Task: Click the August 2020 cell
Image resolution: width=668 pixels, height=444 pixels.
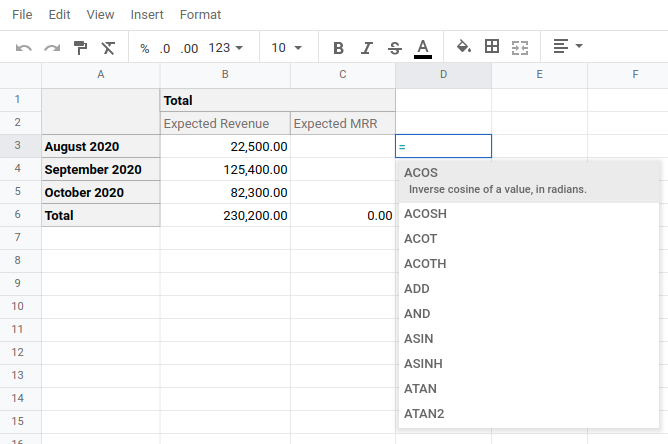Action: tap(101, 147)
